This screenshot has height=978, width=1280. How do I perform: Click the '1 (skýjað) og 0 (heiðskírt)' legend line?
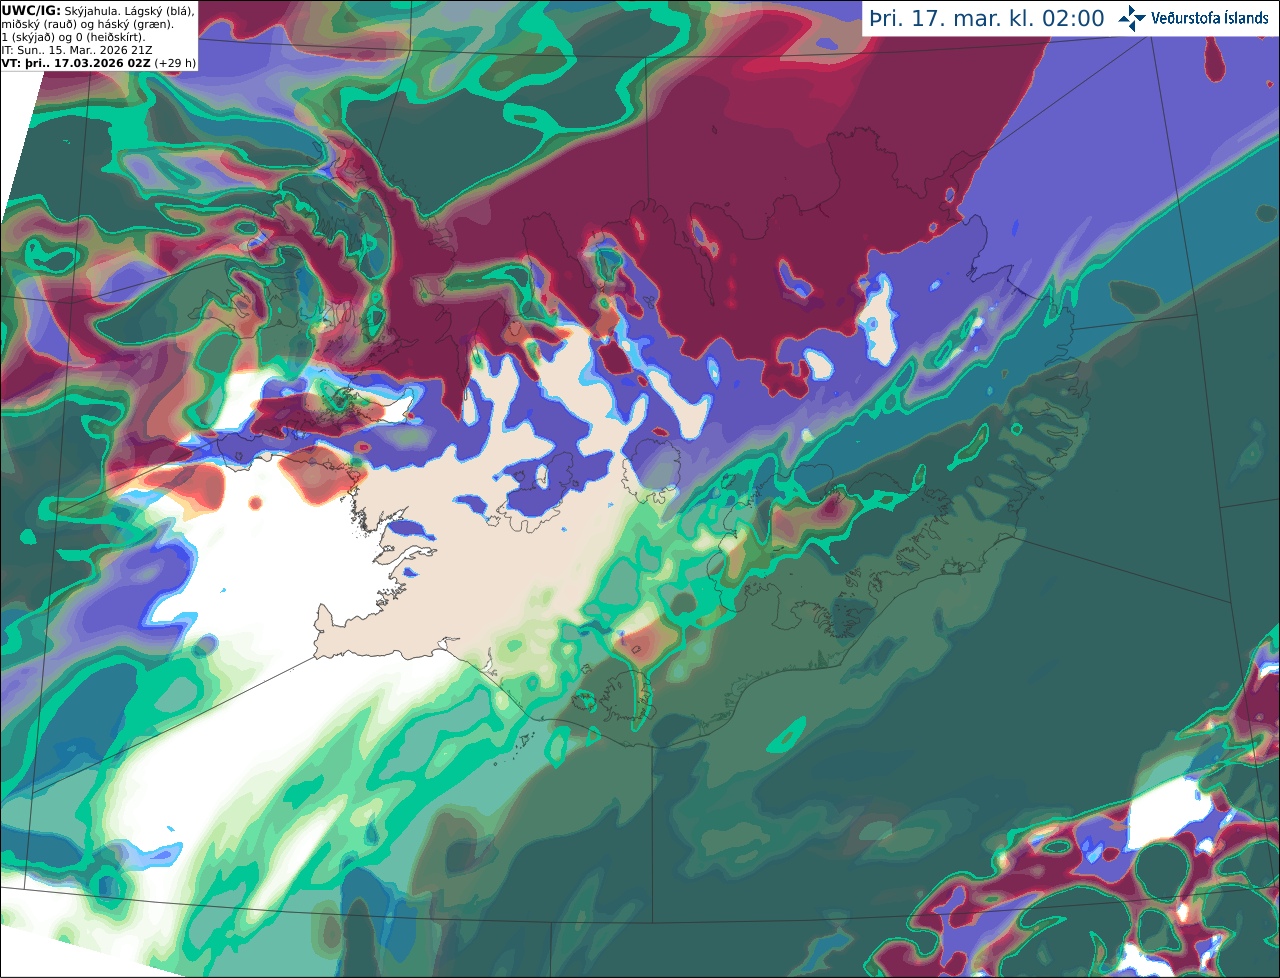point(73,37)
